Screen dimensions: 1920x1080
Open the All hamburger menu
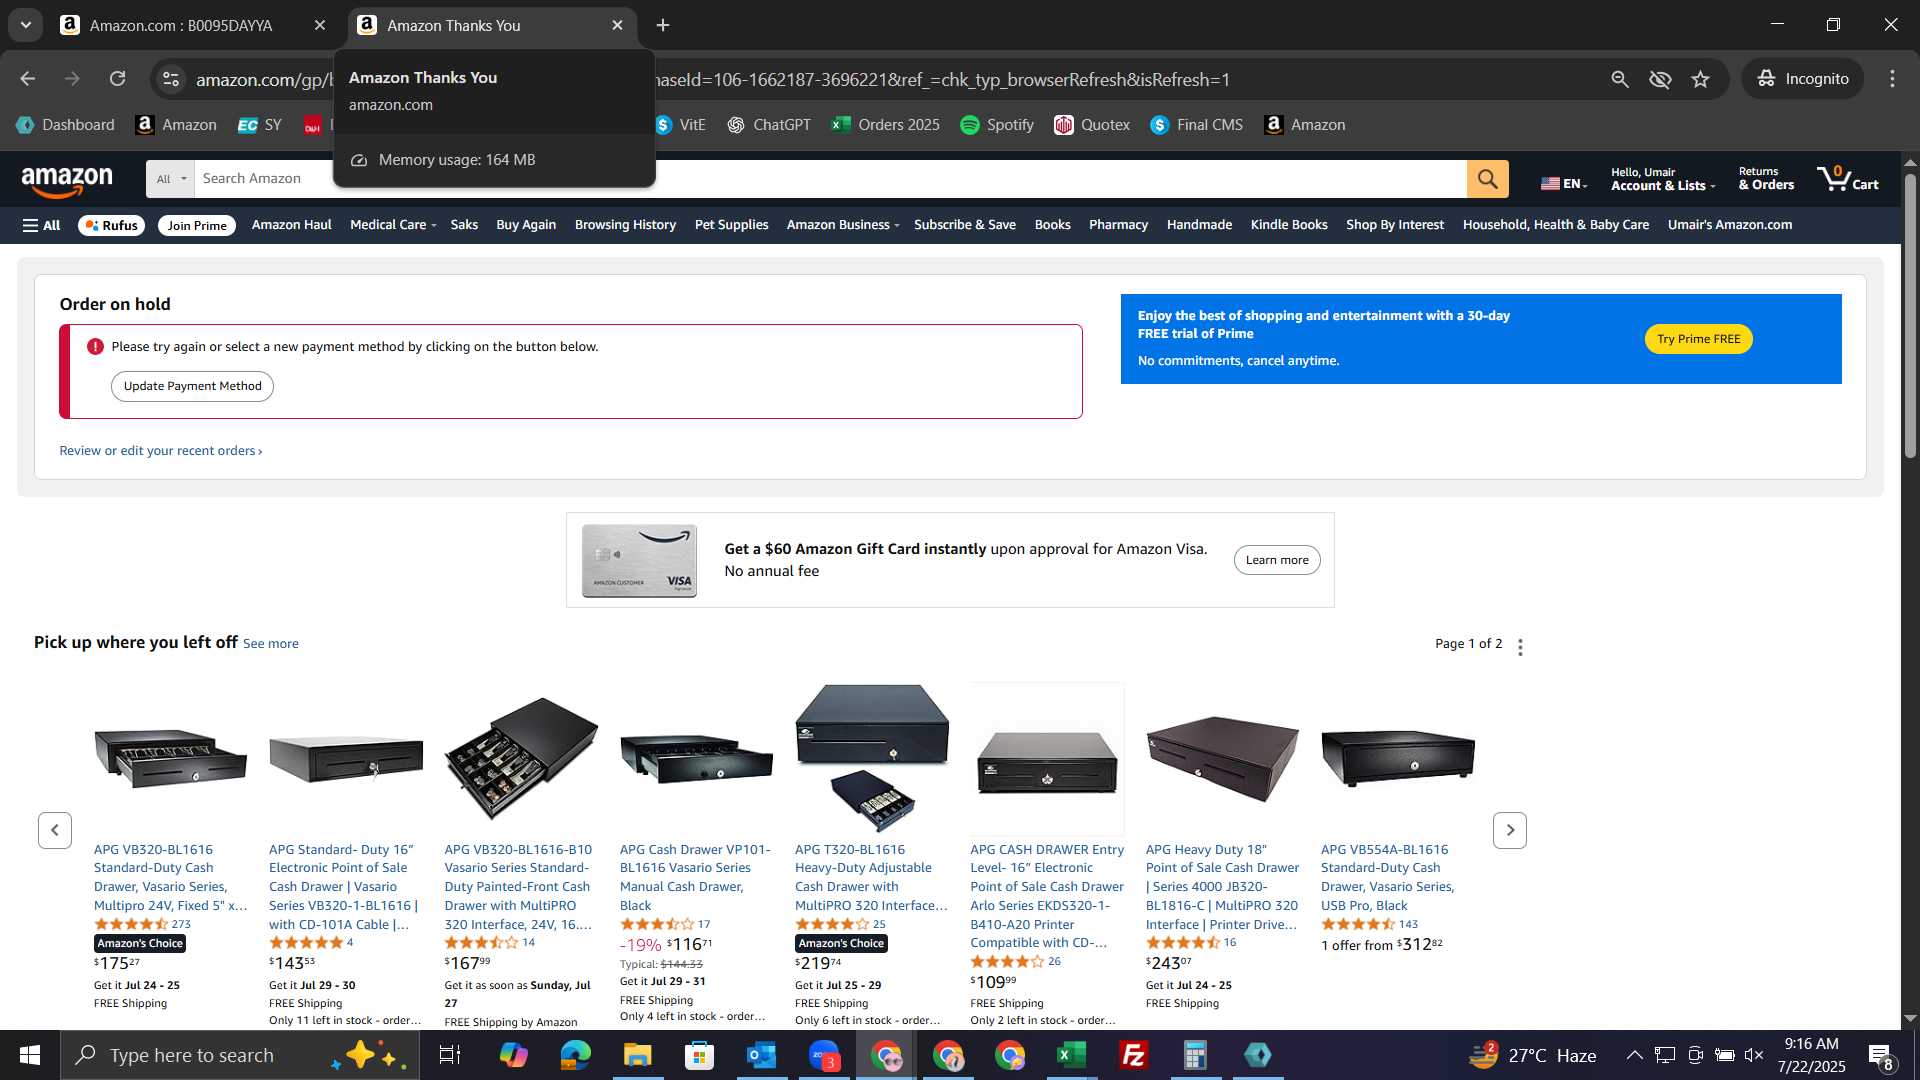[41, 225]
